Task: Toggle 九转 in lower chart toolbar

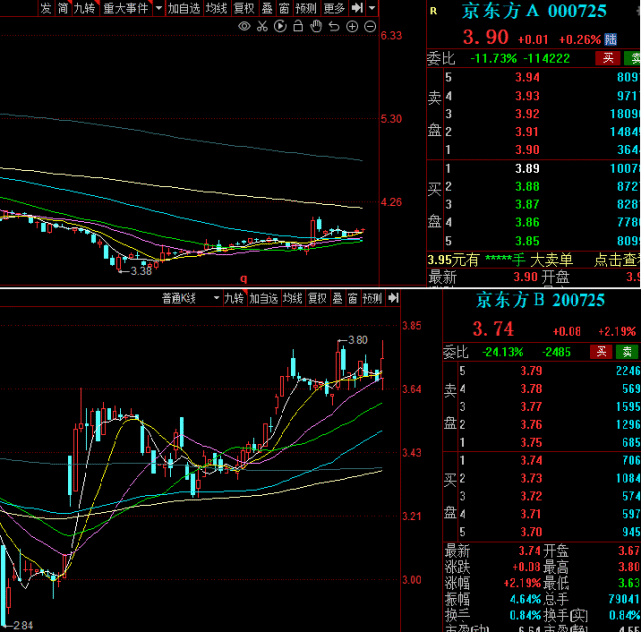Action: [x=235, y=298]
